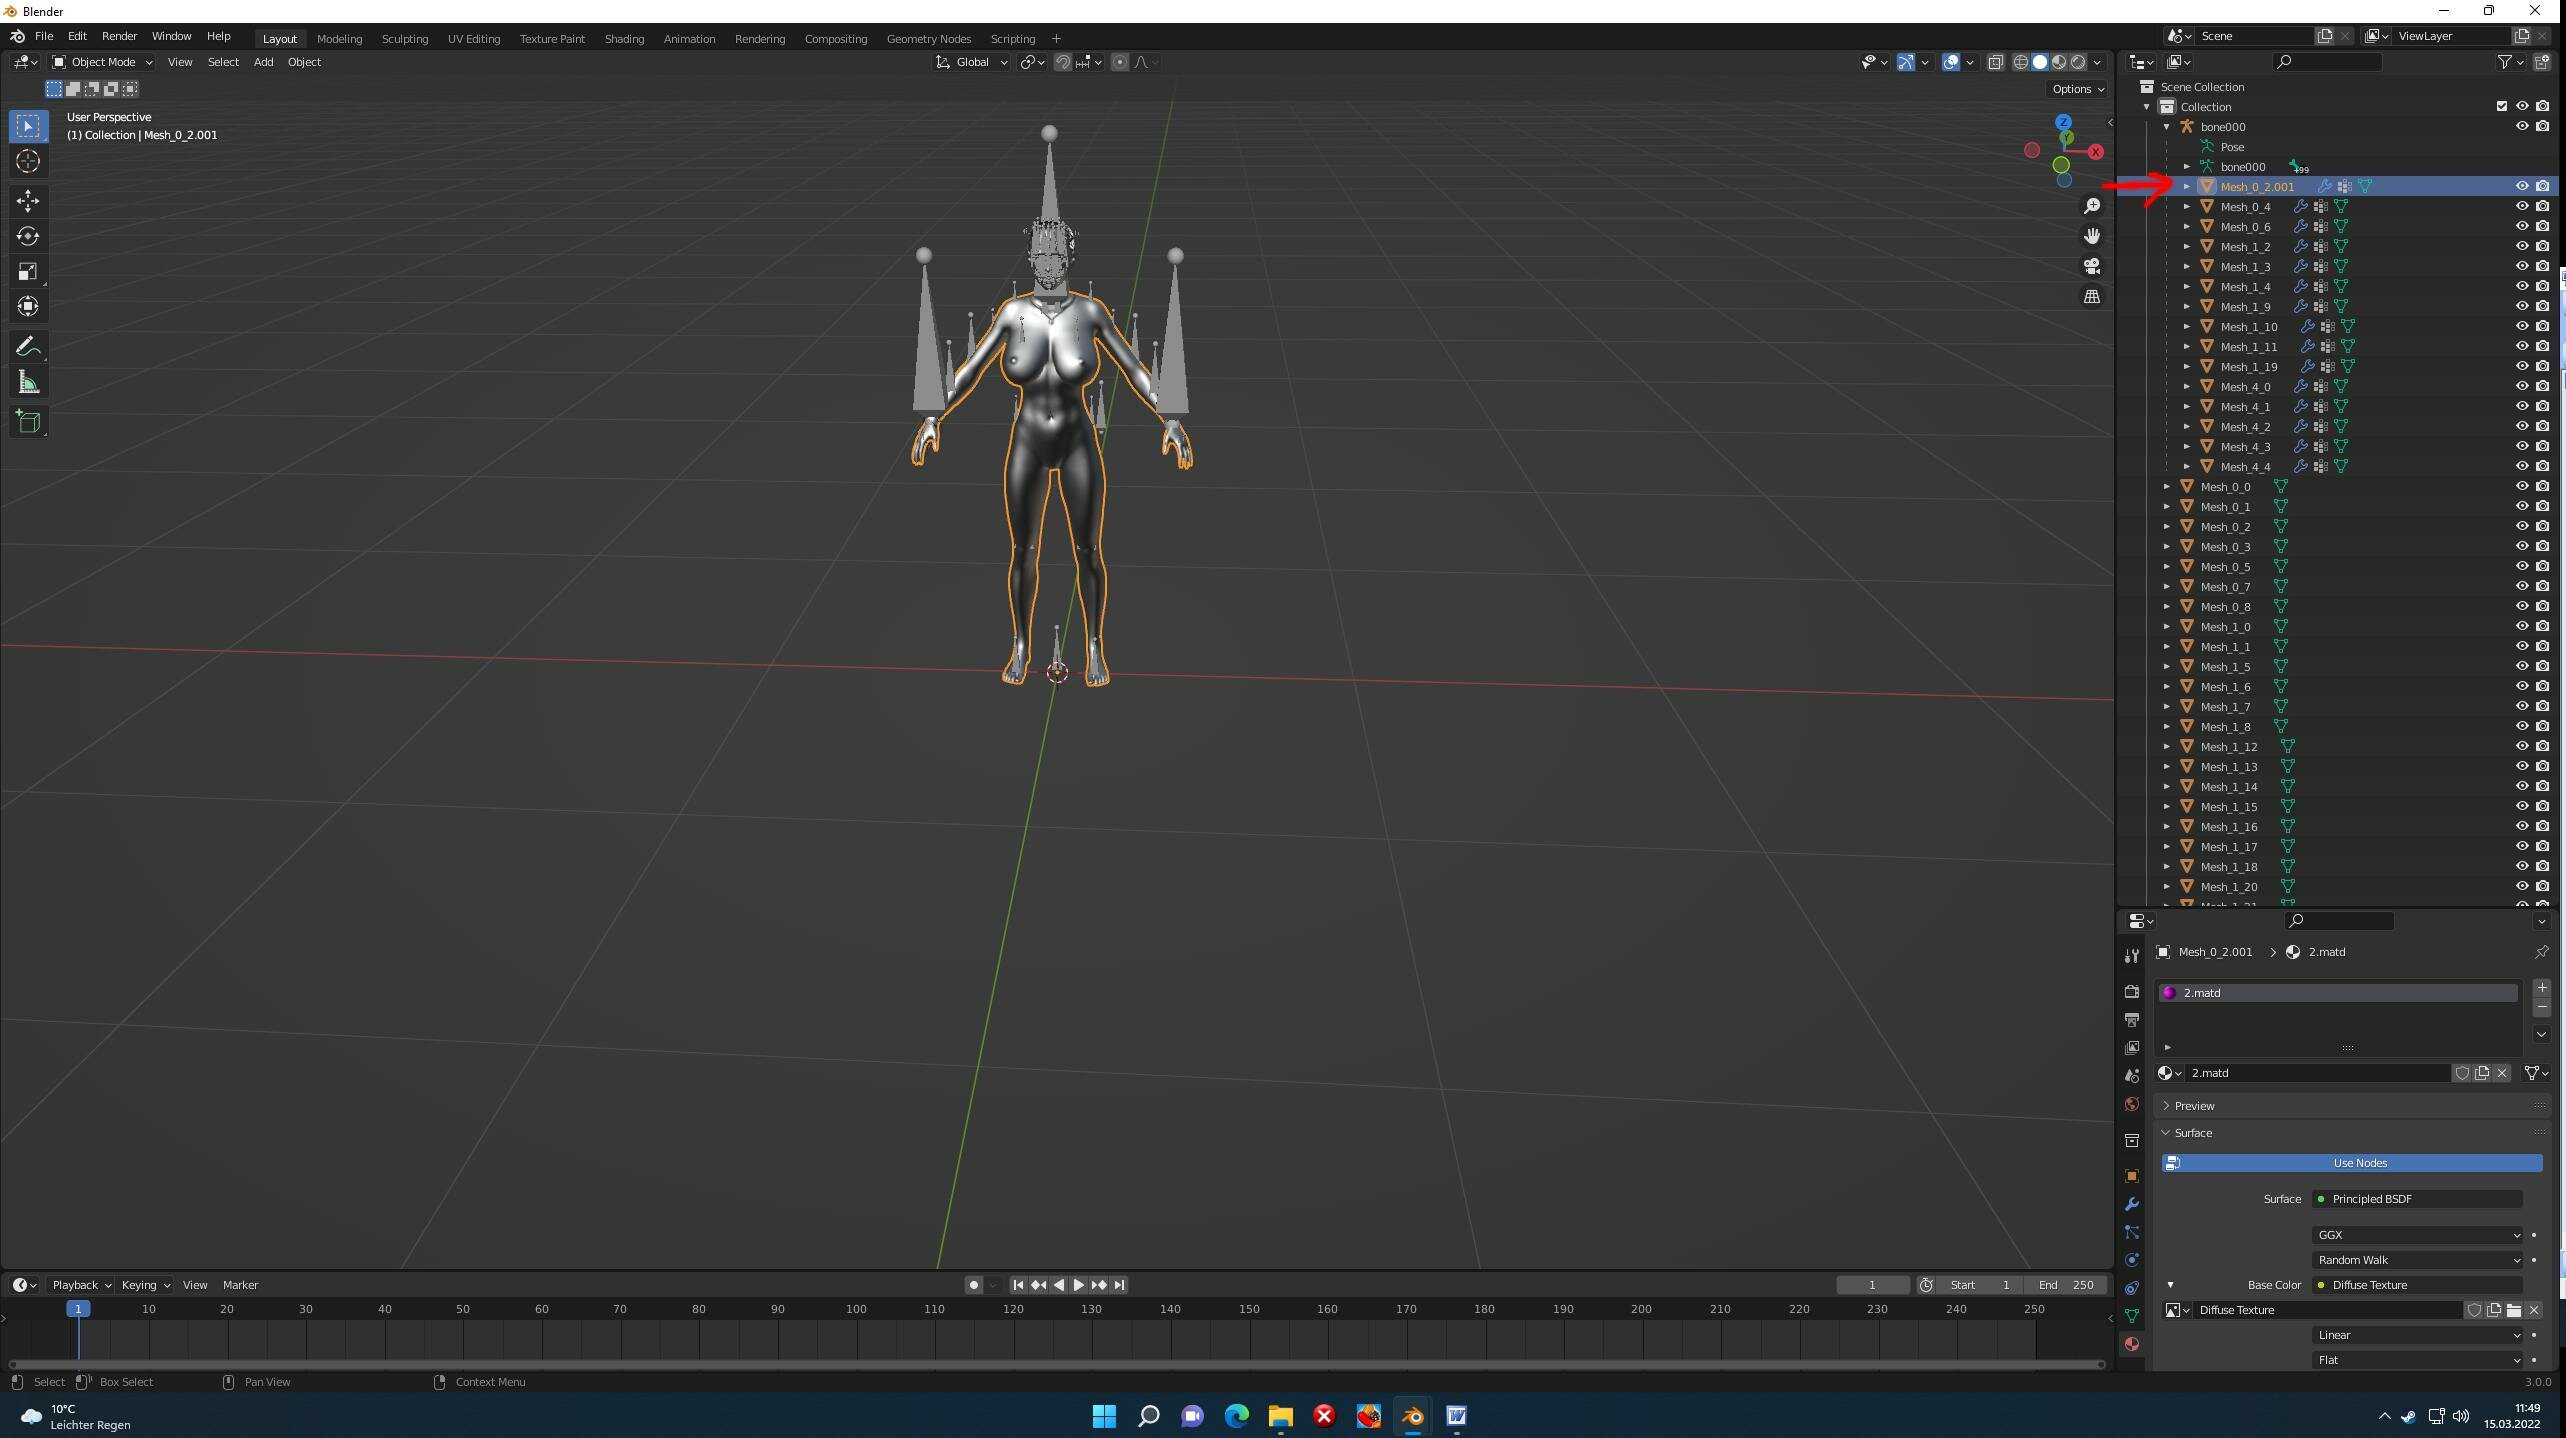Open GGX distribution dropdown
This screenshot has height=1438, width=2566.
2418,1235
